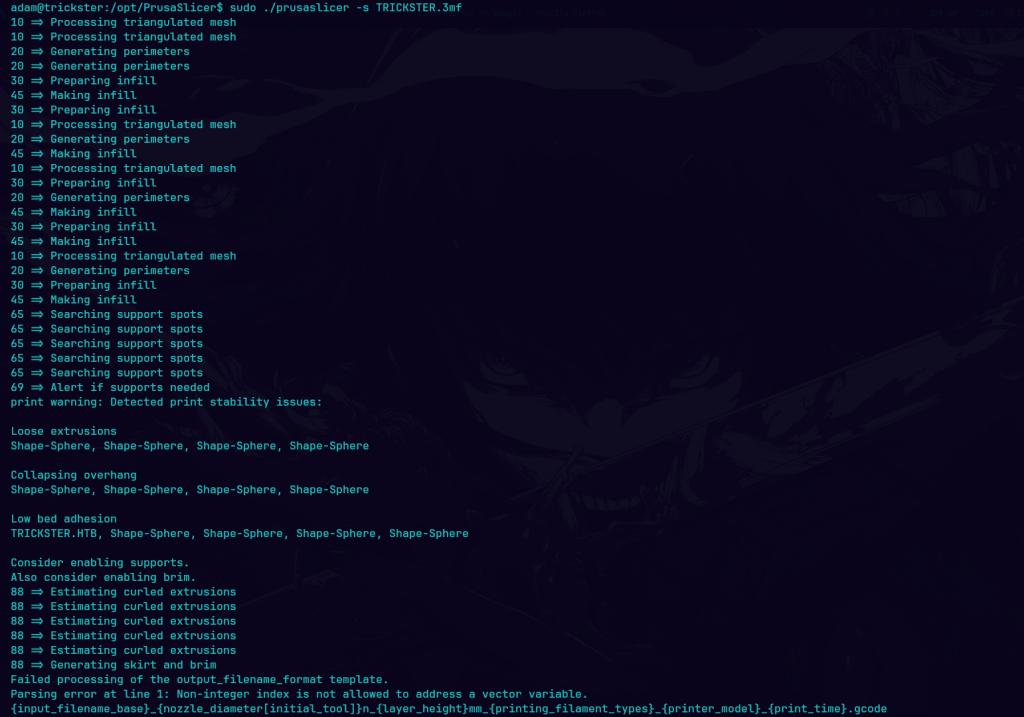Click the 'Generating skirt and brim' line
This screenshot has height=717, width=1024.
113,665
